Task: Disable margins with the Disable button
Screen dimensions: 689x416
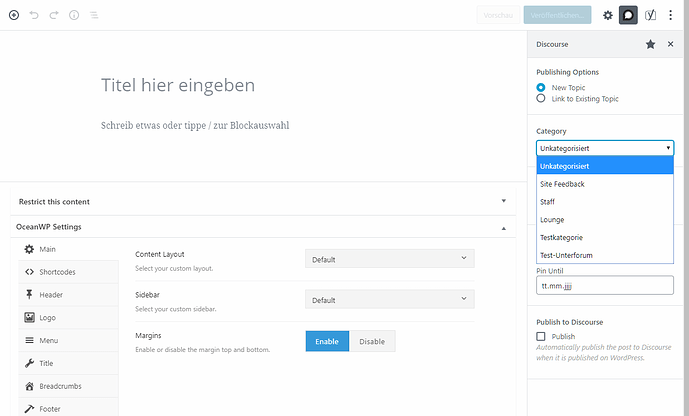Action: click(x=372, y=341)
